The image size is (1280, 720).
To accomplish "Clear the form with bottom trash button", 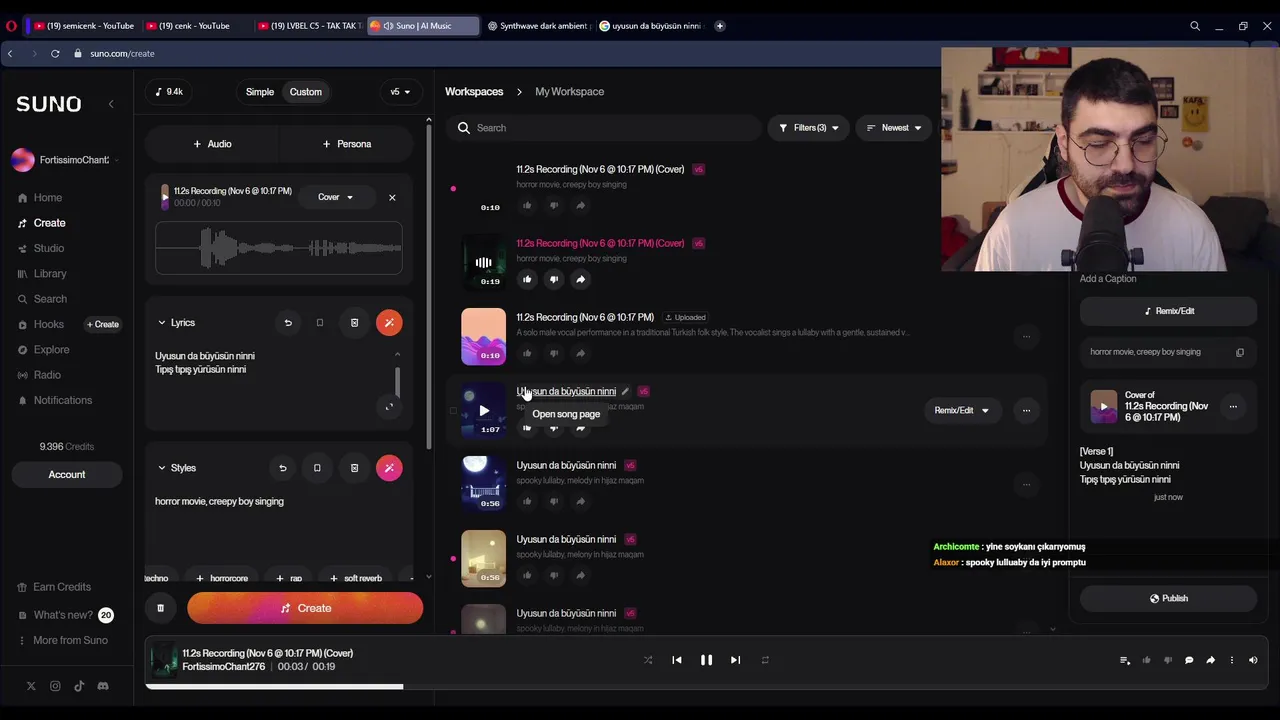I will 160,608.
